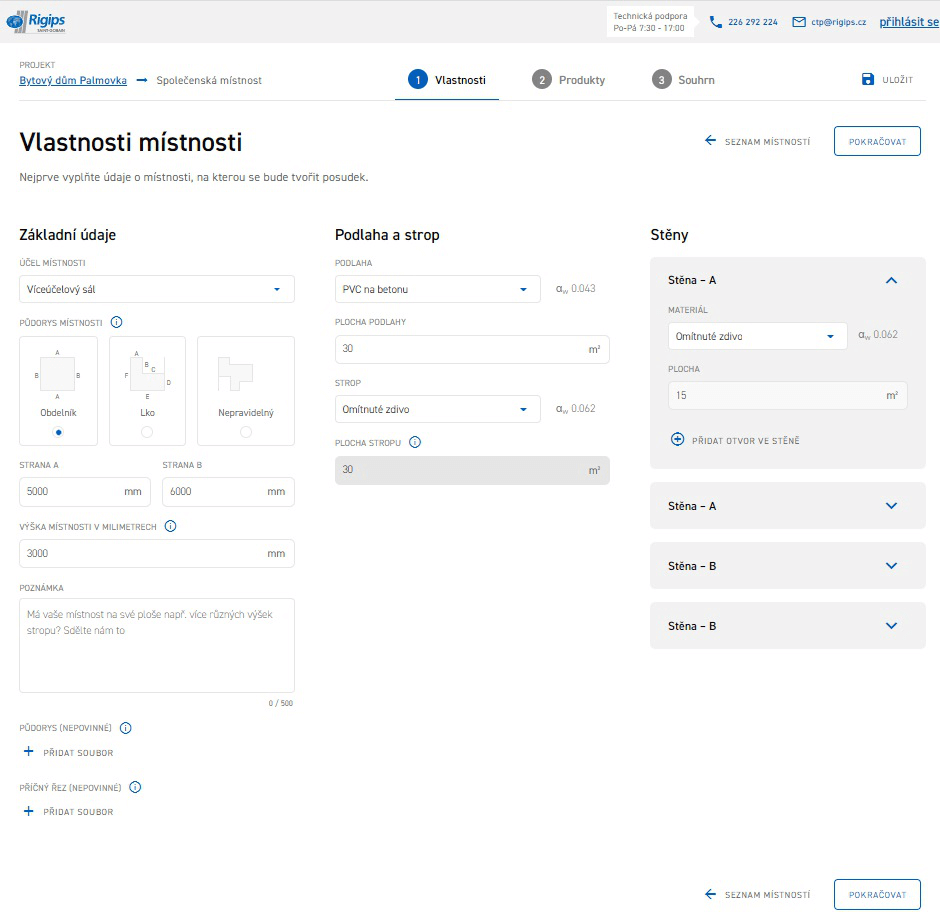
Task: Open the Účel místnosti dropdown
Action: (157, 289)
